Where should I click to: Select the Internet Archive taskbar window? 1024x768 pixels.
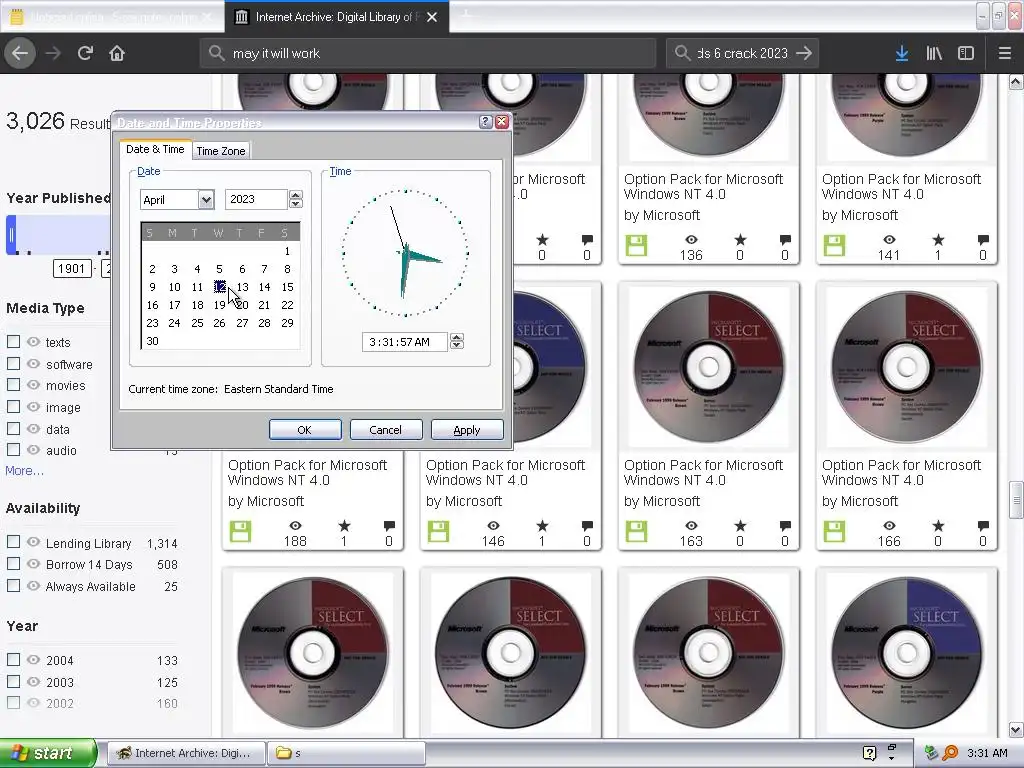pos(185,753)
